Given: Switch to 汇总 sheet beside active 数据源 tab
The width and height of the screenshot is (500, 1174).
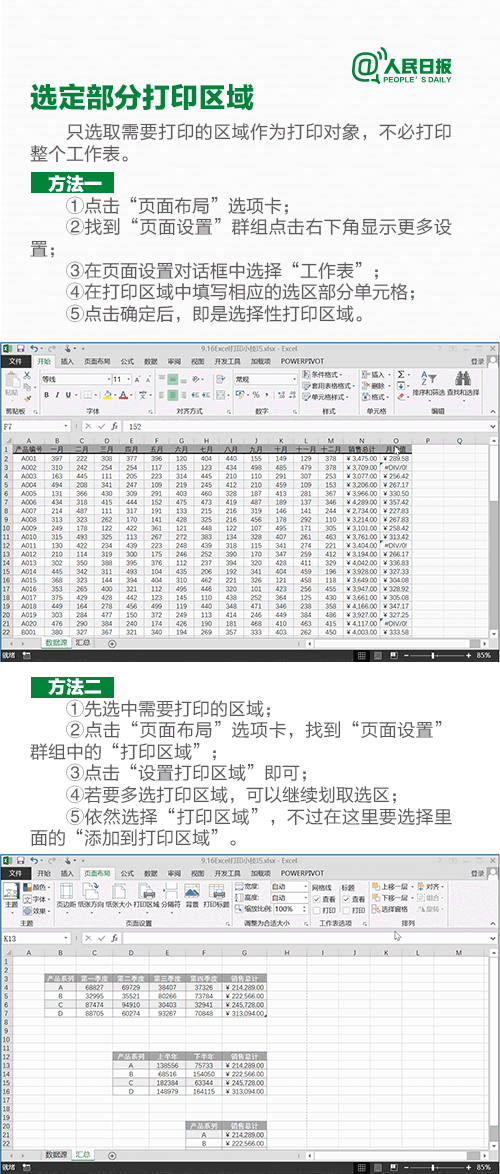Looking at the screenshot, I should pyautogui.click(x=82, y=642).
